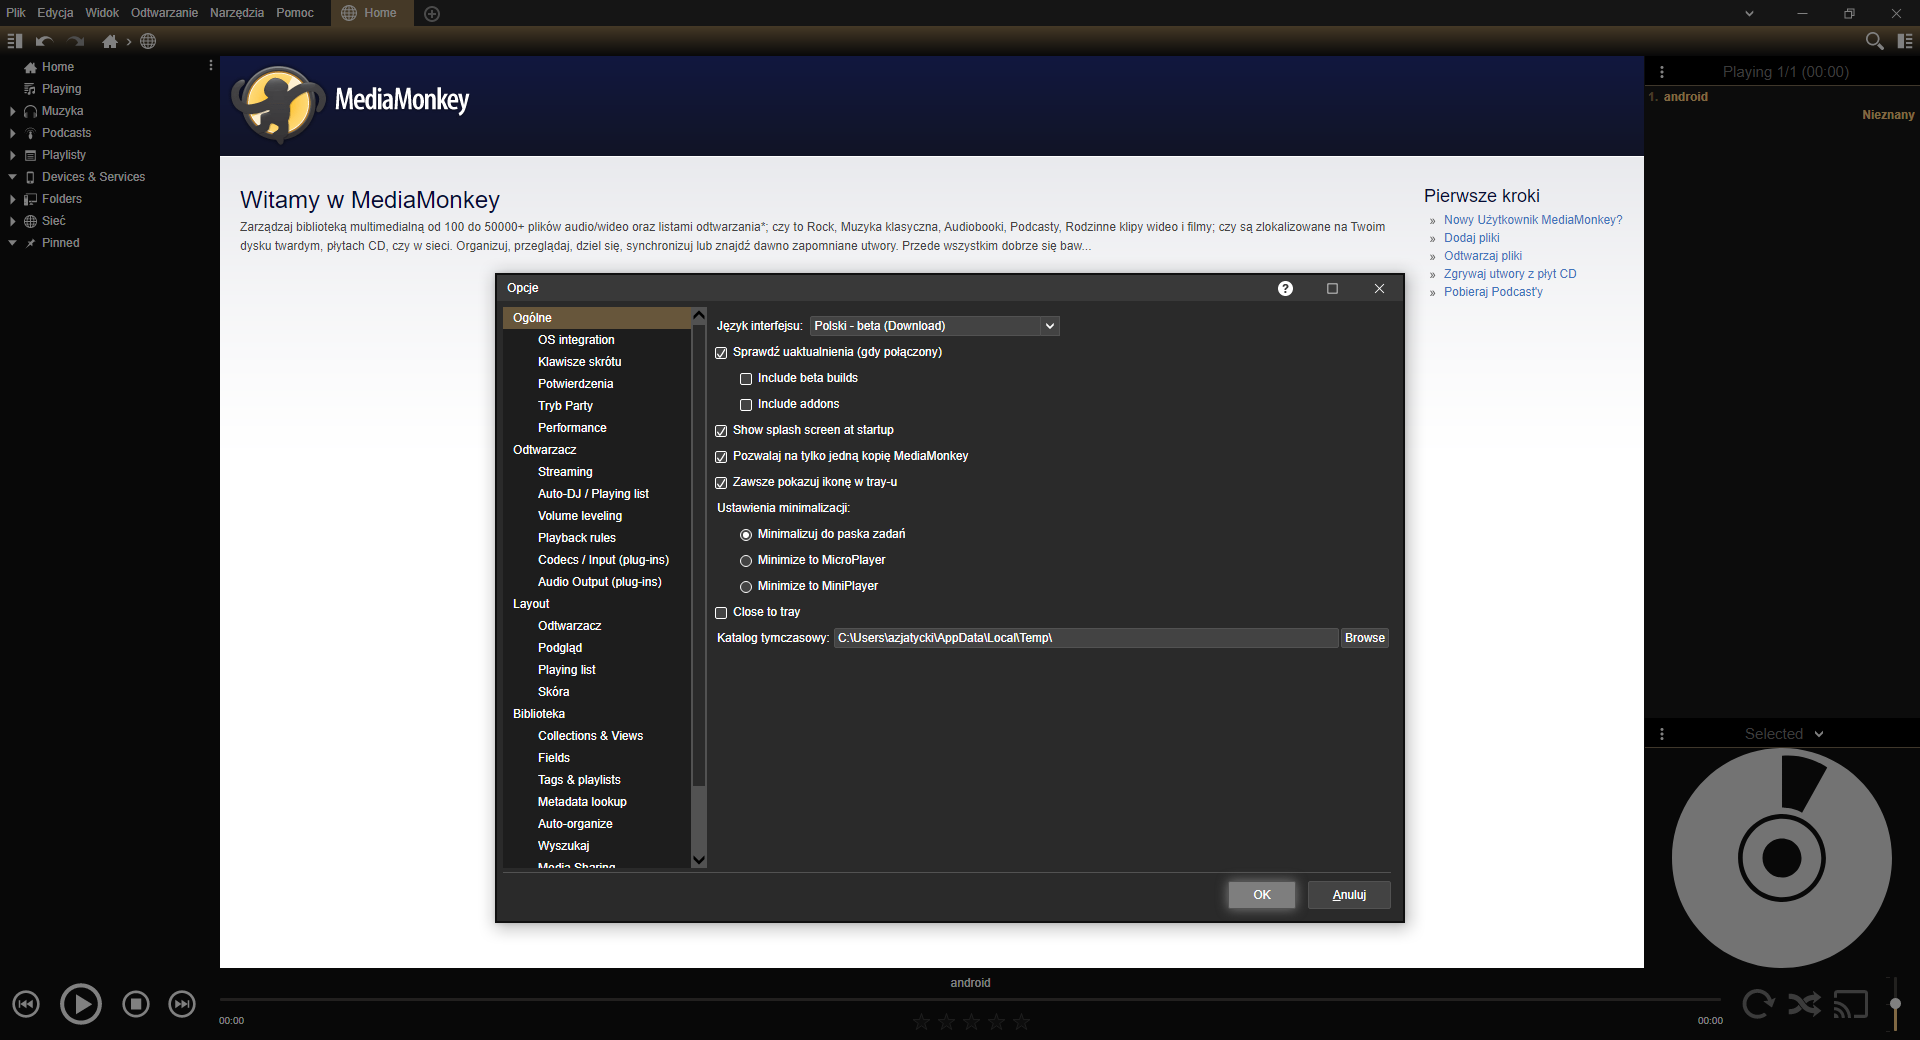Image resolution: width=1920 pixels, height=1040 pixels.
Task: Toggle the right panel layout icon
Action: click(1905, 41)
